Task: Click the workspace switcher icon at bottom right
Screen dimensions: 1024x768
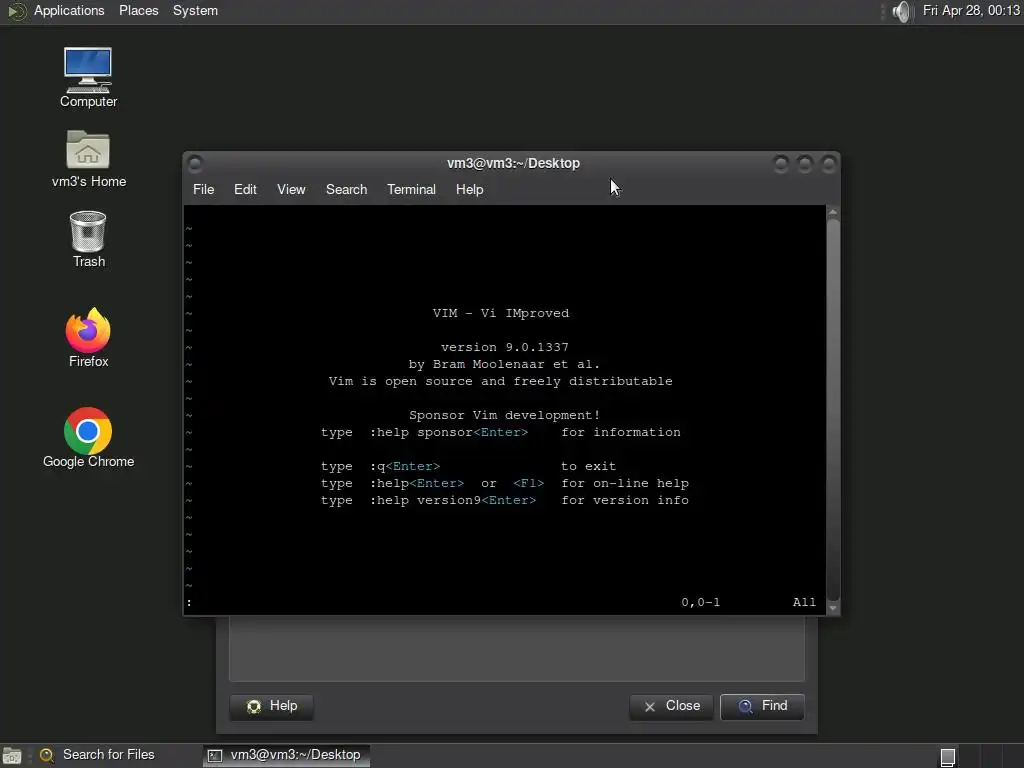Action: click(948, 757)
